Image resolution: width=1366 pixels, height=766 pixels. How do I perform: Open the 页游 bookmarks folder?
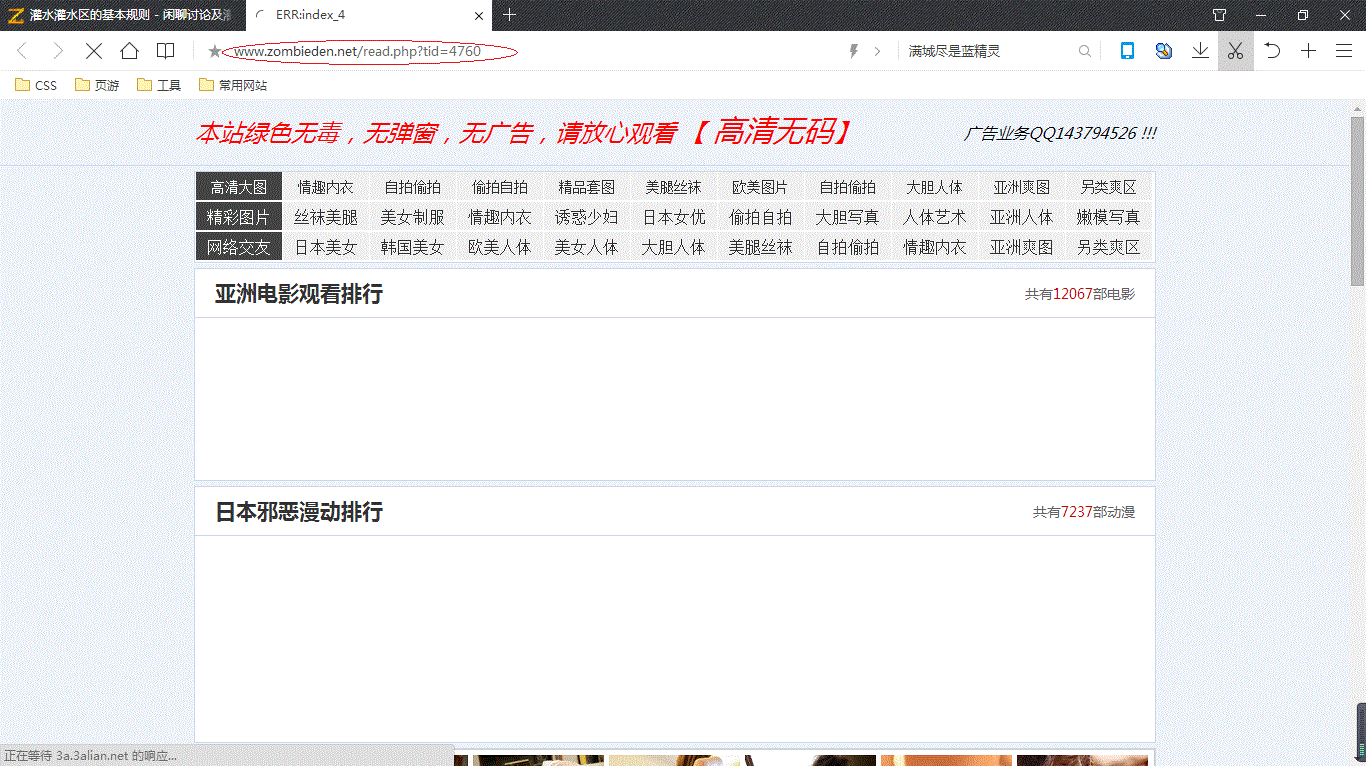[x=97, y=85]
